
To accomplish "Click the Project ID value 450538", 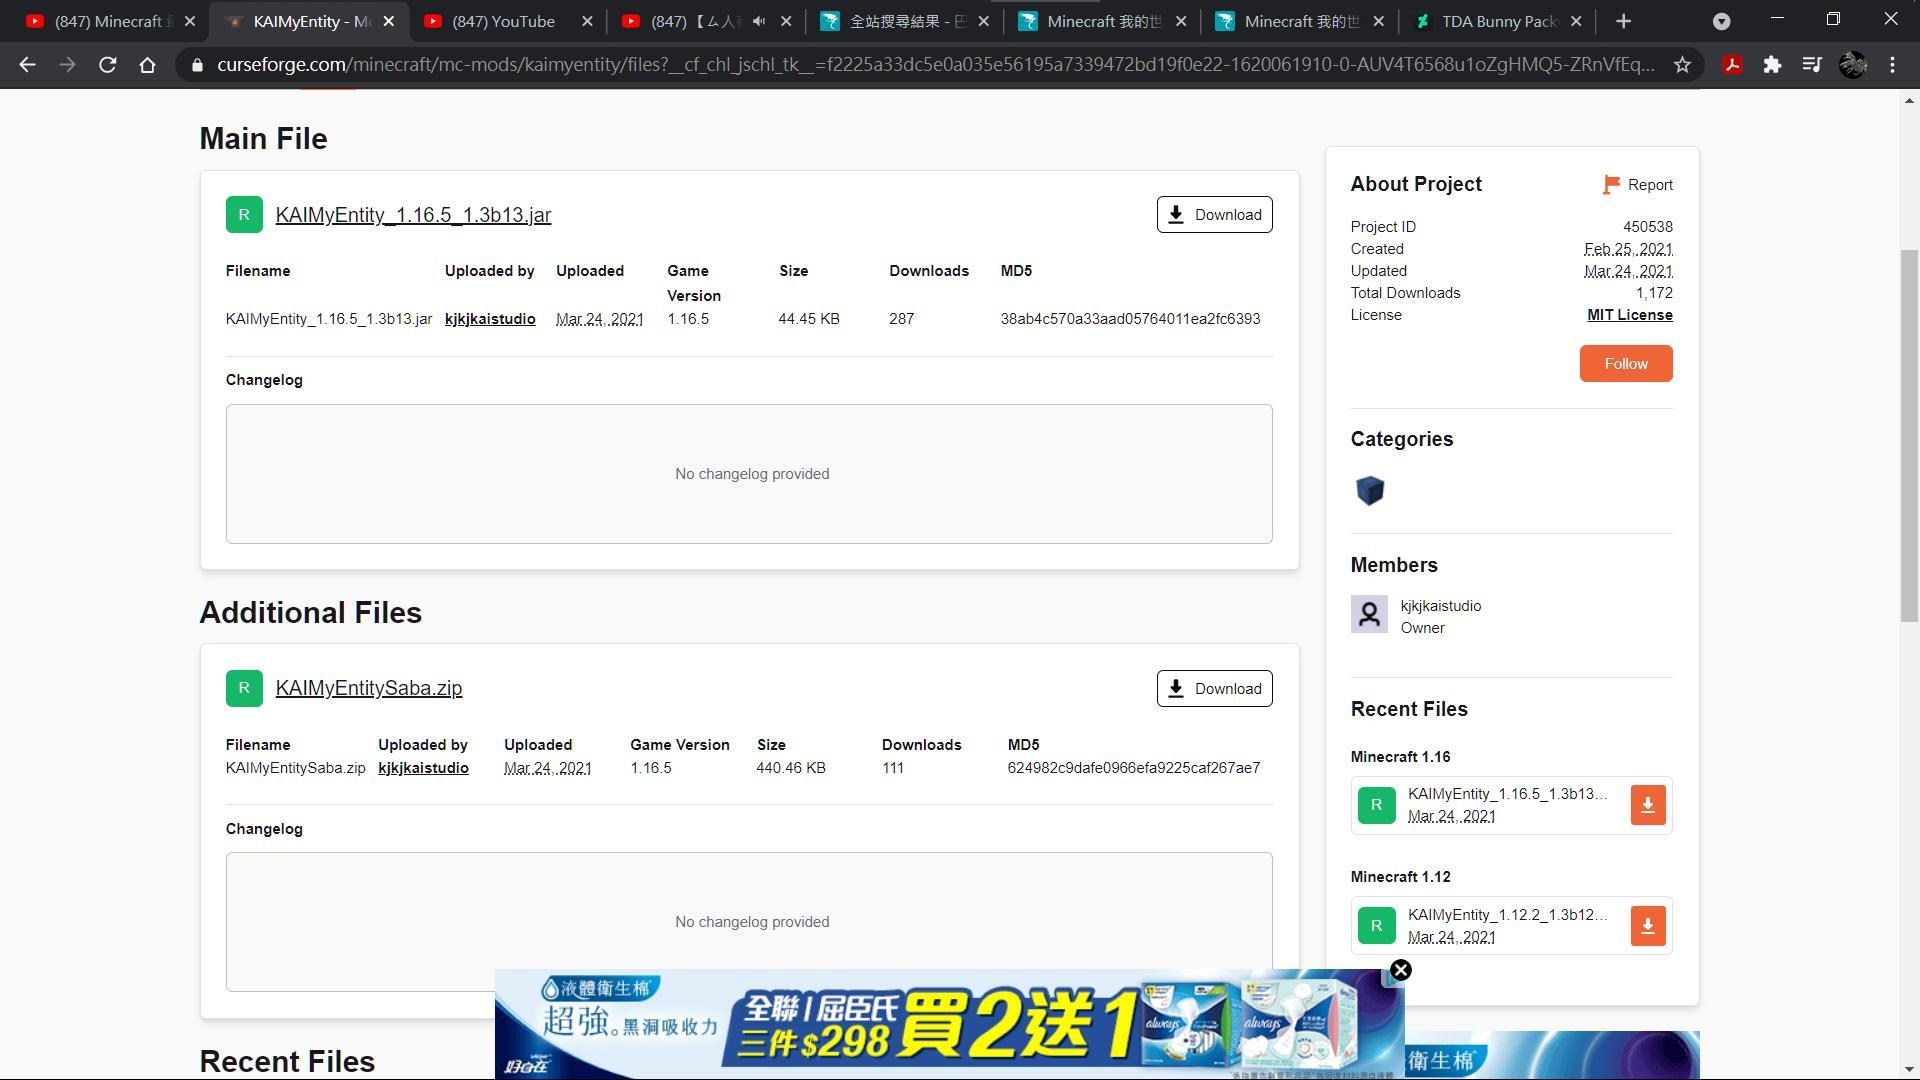I will point(1647,227).
